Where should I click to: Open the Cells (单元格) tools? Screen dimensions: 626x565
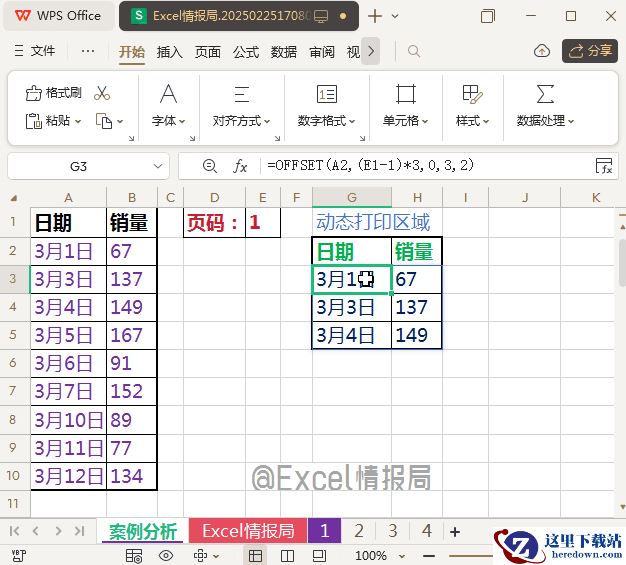pos(405,106)
